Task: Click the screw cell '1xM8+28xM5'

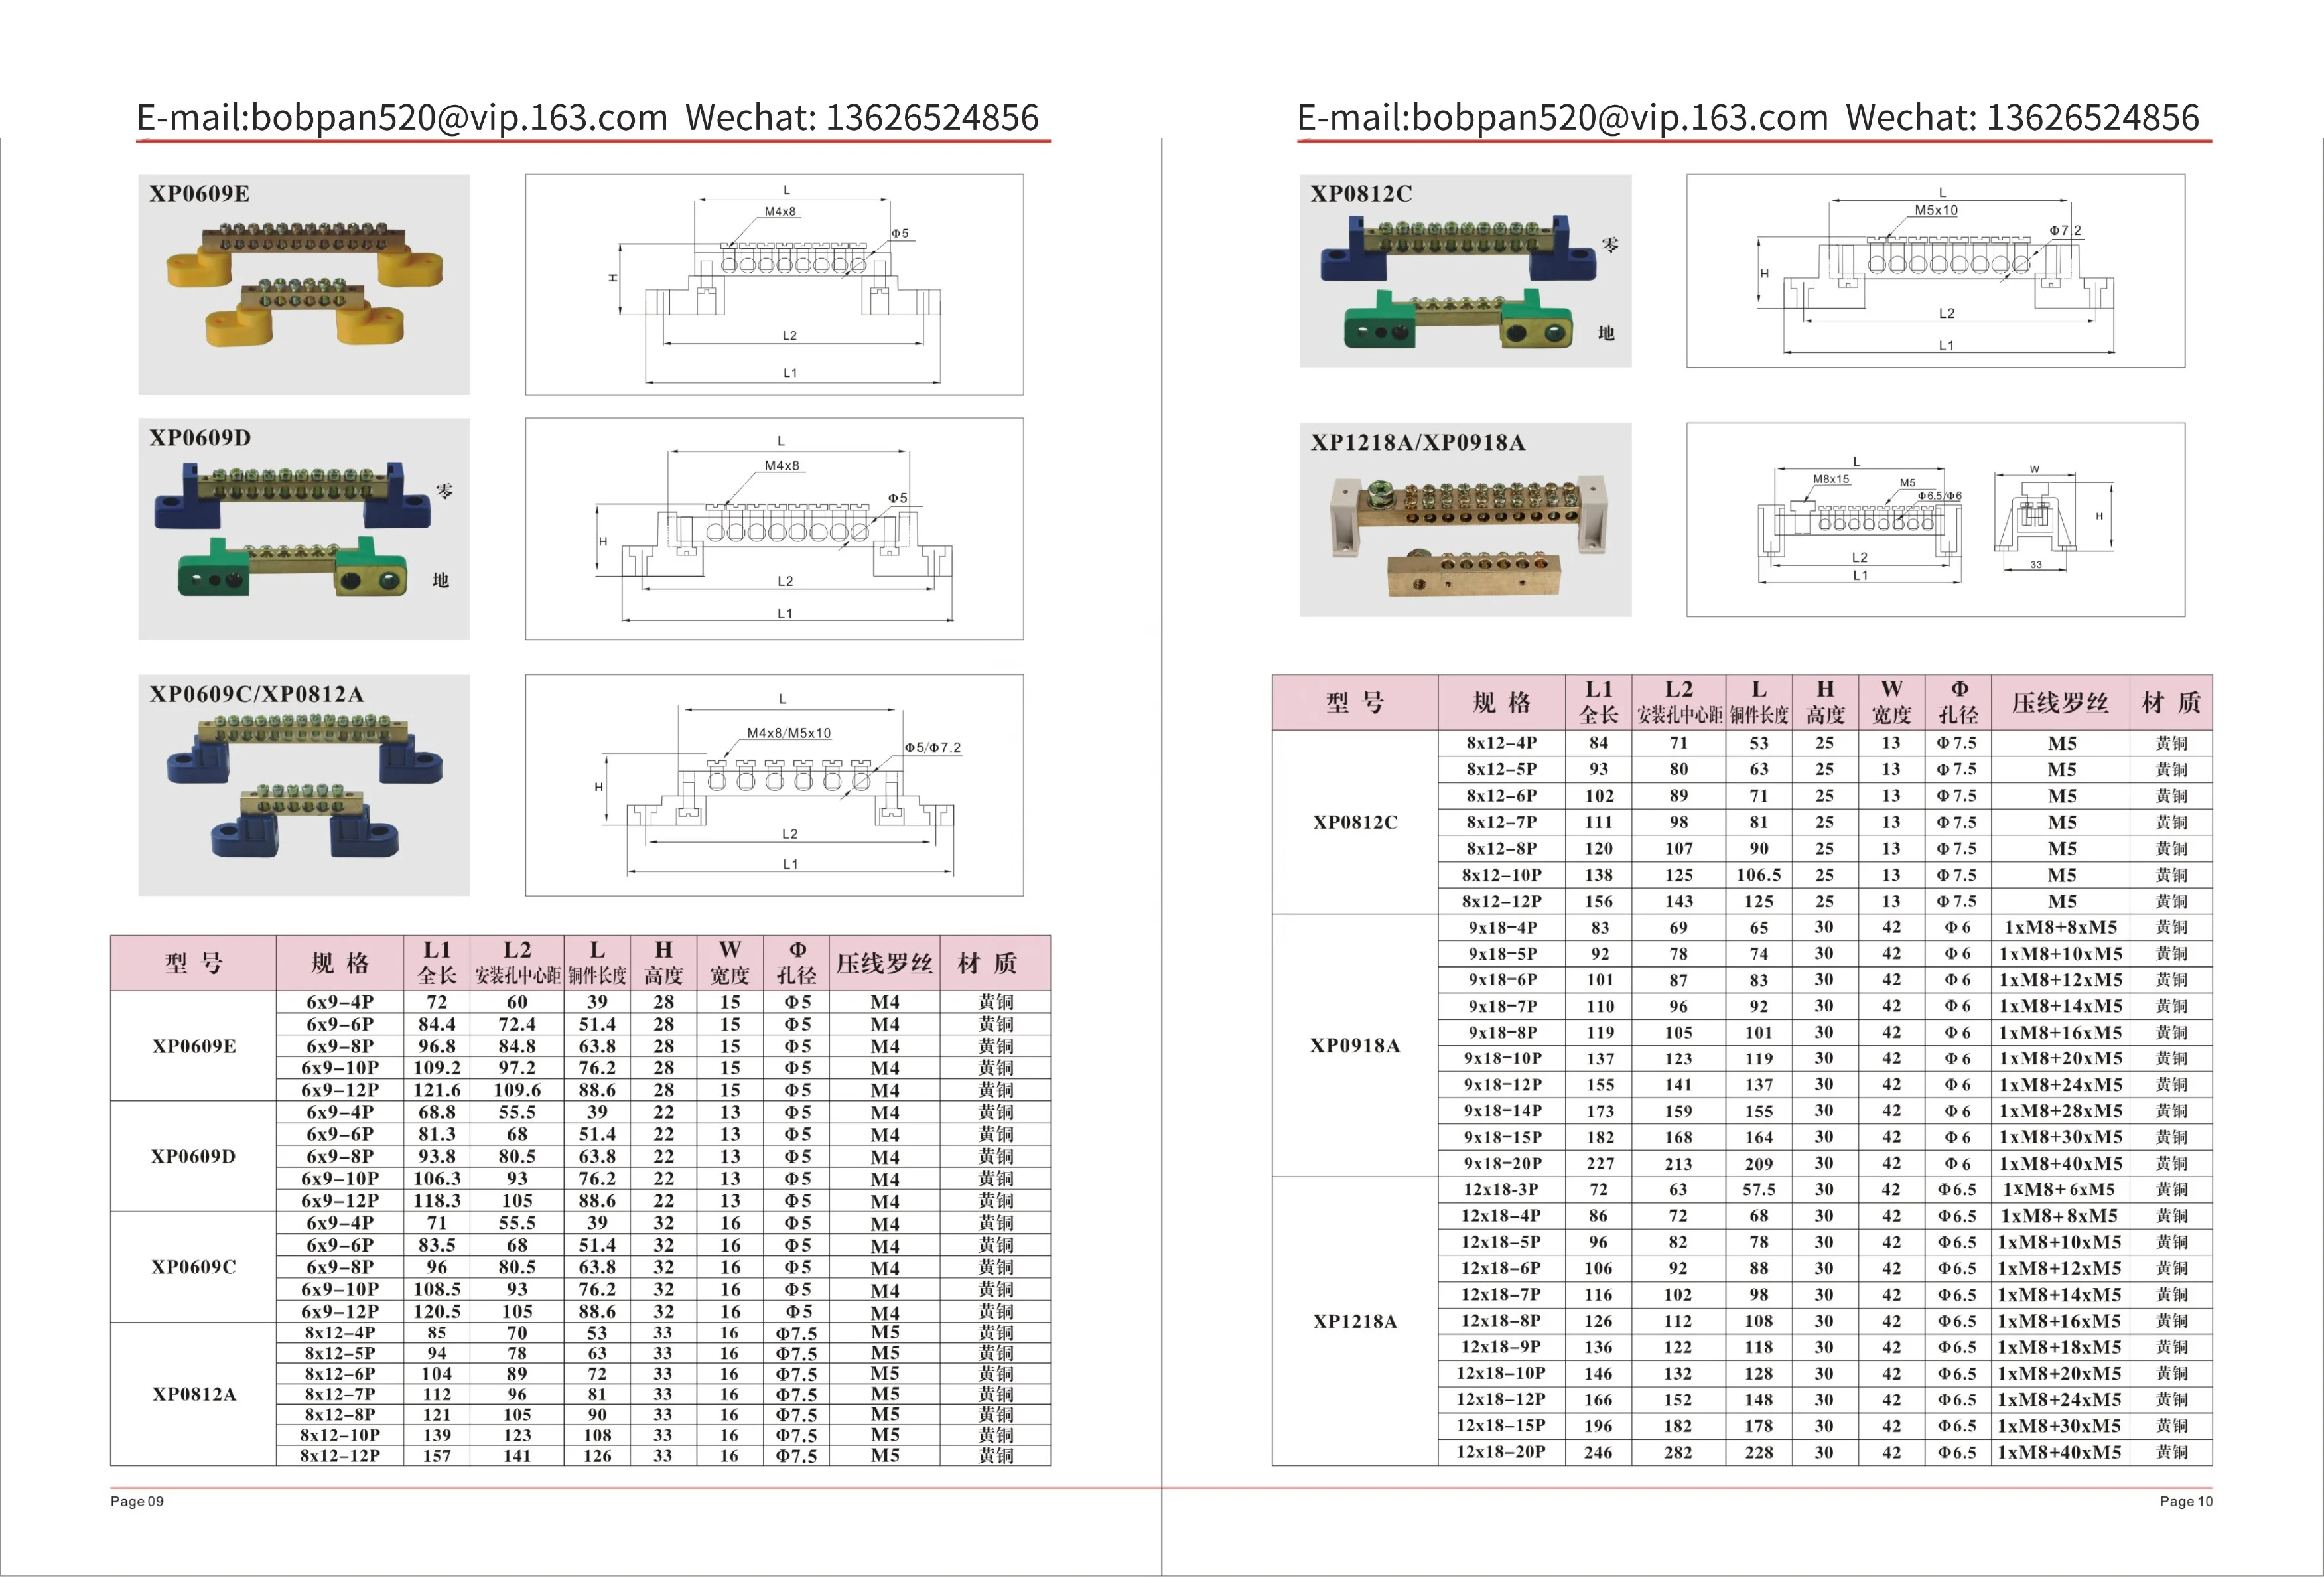Action: click(2060, 1111)
